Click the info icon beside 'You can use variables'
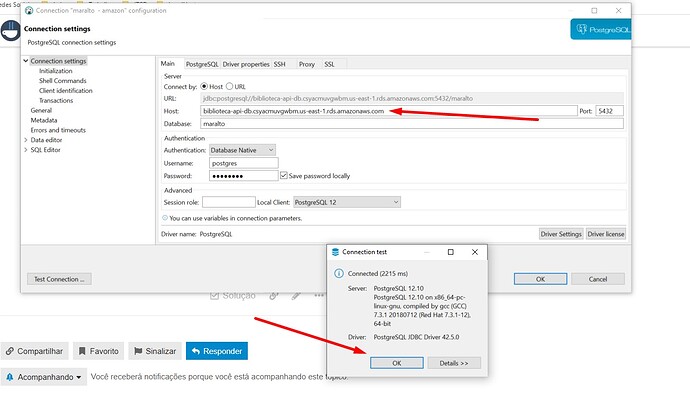This screenshot has height=401, width=690. point(165,218)
